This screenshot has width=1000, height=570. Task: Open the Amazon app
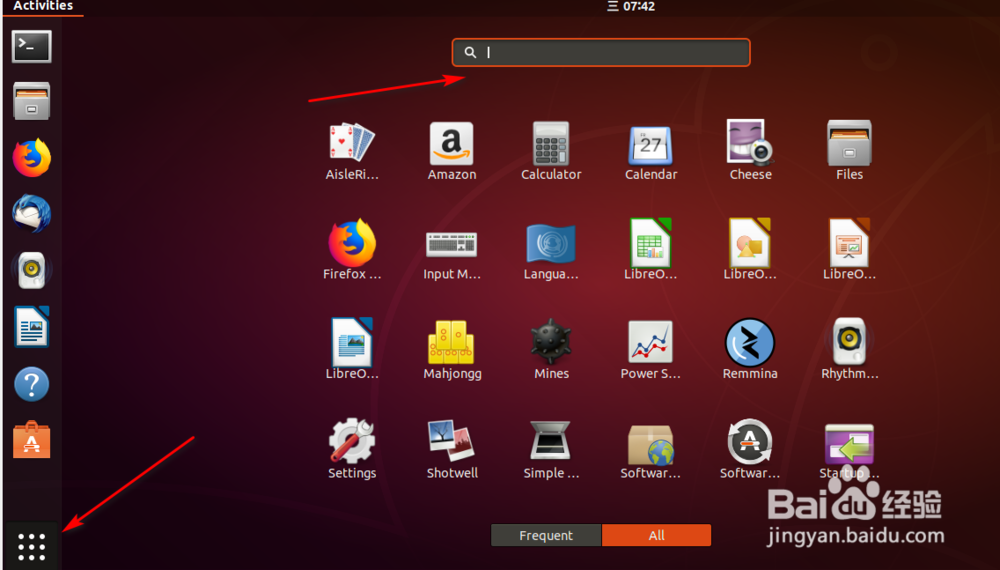click(x=452, y=151)
